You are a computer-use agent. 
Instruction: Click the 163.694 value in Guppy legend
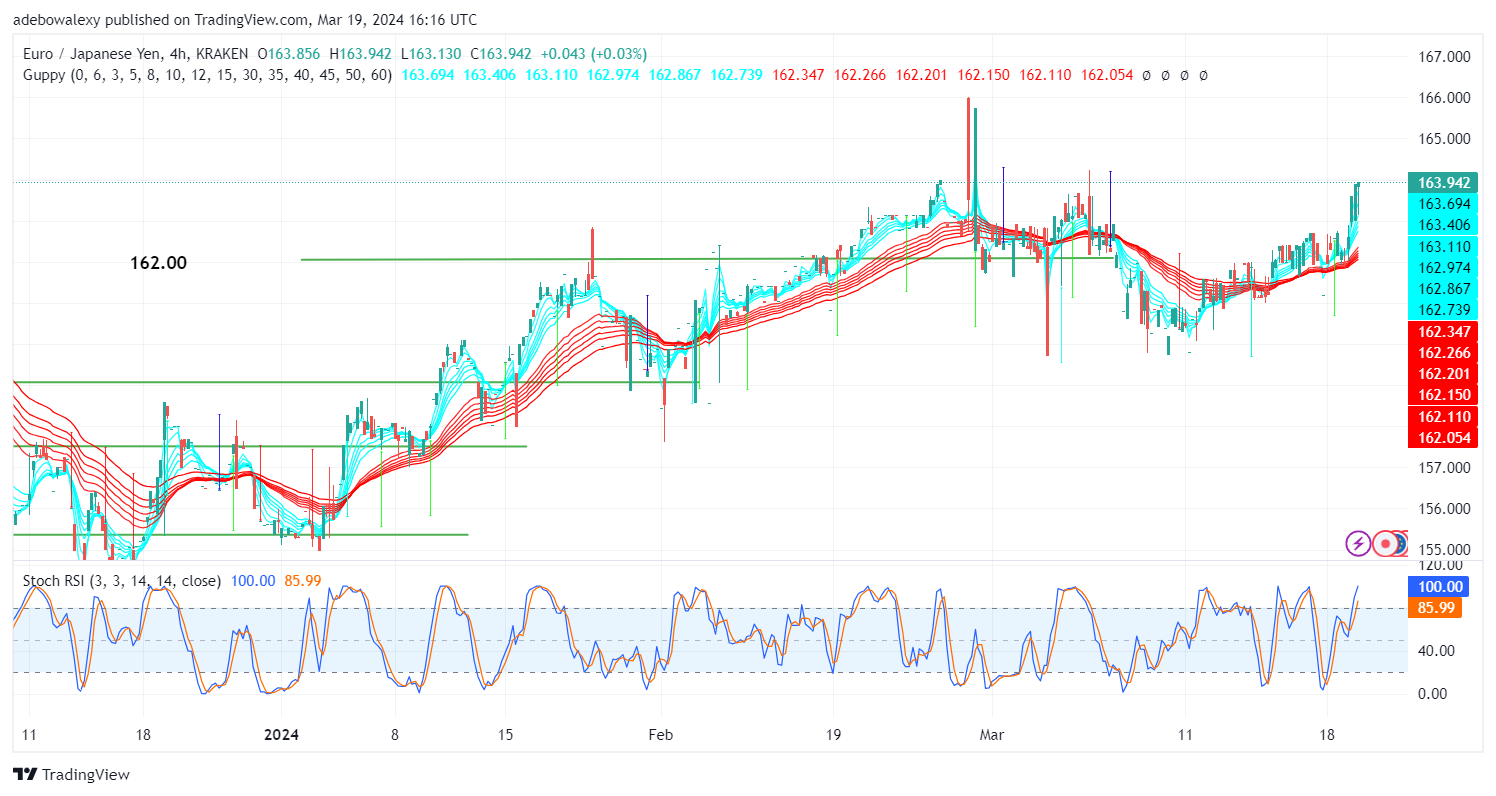pos(428,75)
